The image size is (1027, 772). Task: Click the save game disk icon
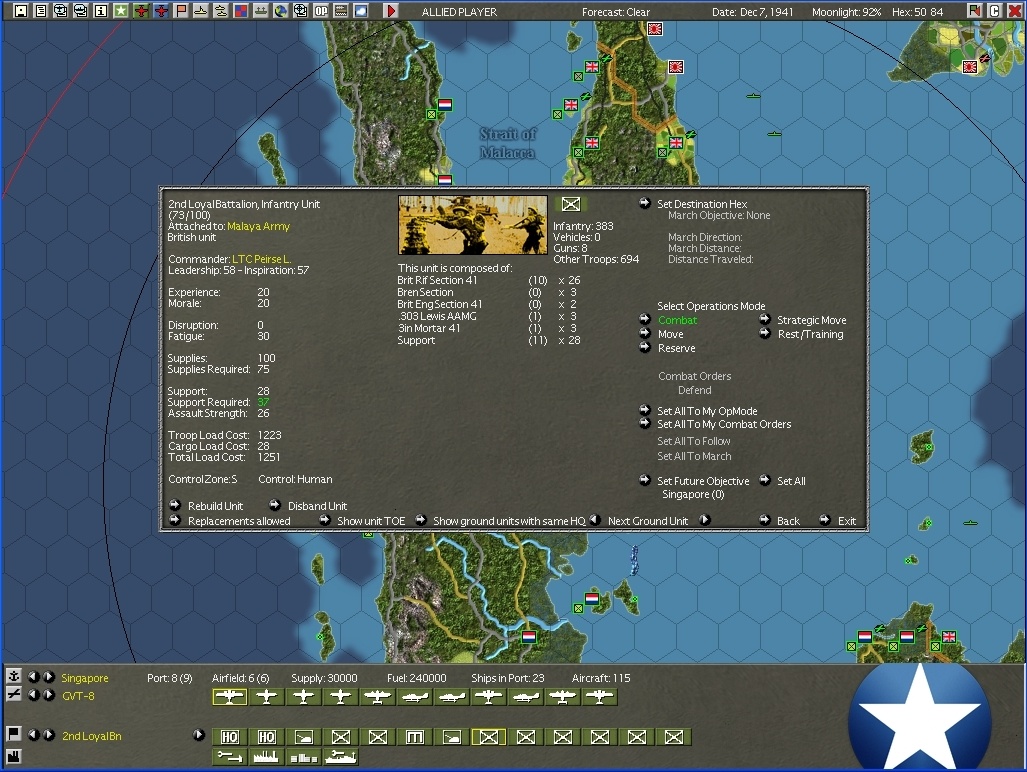(x=21, y=11)
